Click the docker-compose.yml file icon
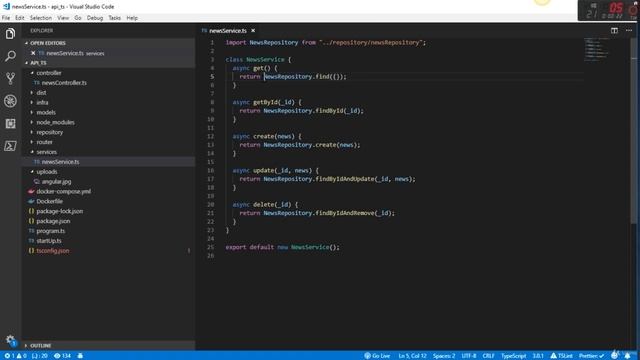 click(31, 191)
